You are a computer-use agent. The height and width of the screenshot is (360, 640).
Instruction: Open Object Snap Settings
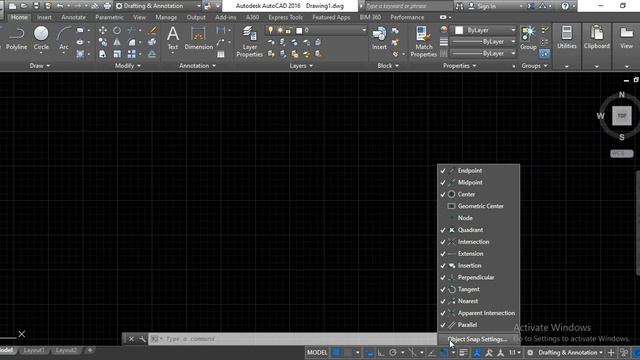(x=478, y=339)
